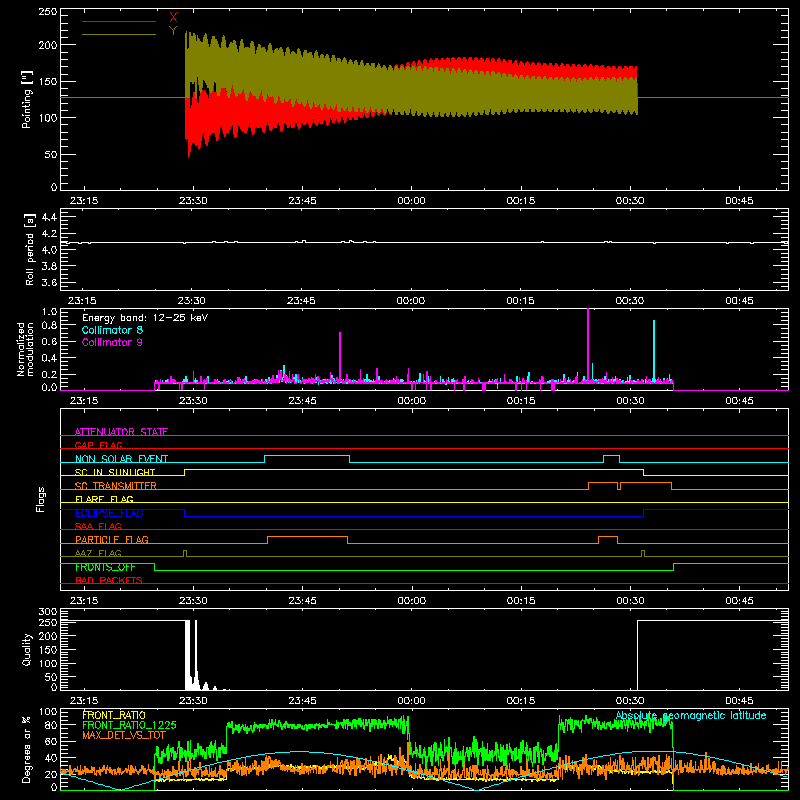This screenshot has width=800, height=800.
Task: Click the 00:45 tick under Quality plot
Action: coord(739,701)
